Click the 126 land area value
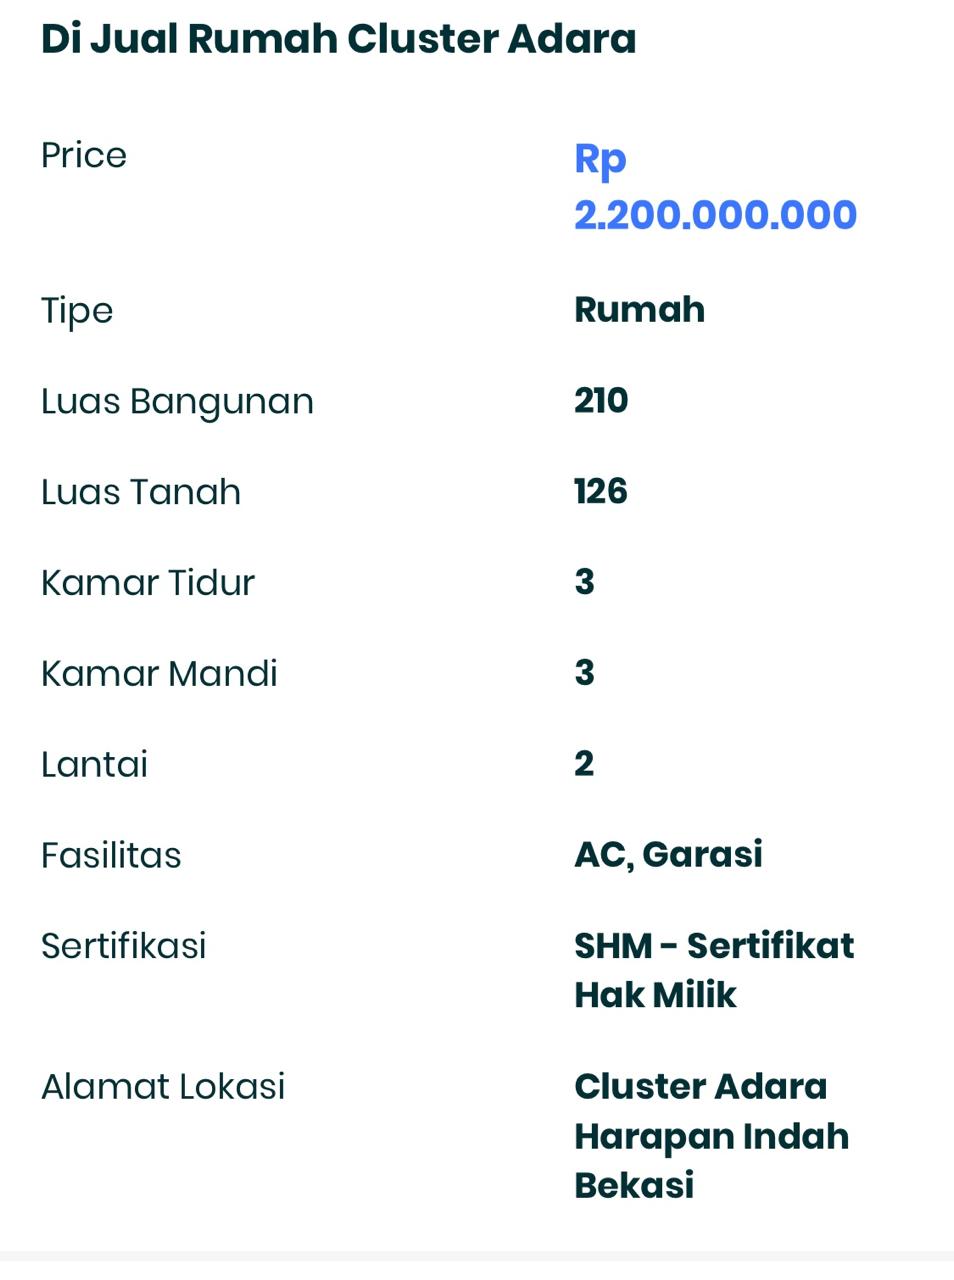The width and height of the screenshot is (954, 1280). (600, 491)
